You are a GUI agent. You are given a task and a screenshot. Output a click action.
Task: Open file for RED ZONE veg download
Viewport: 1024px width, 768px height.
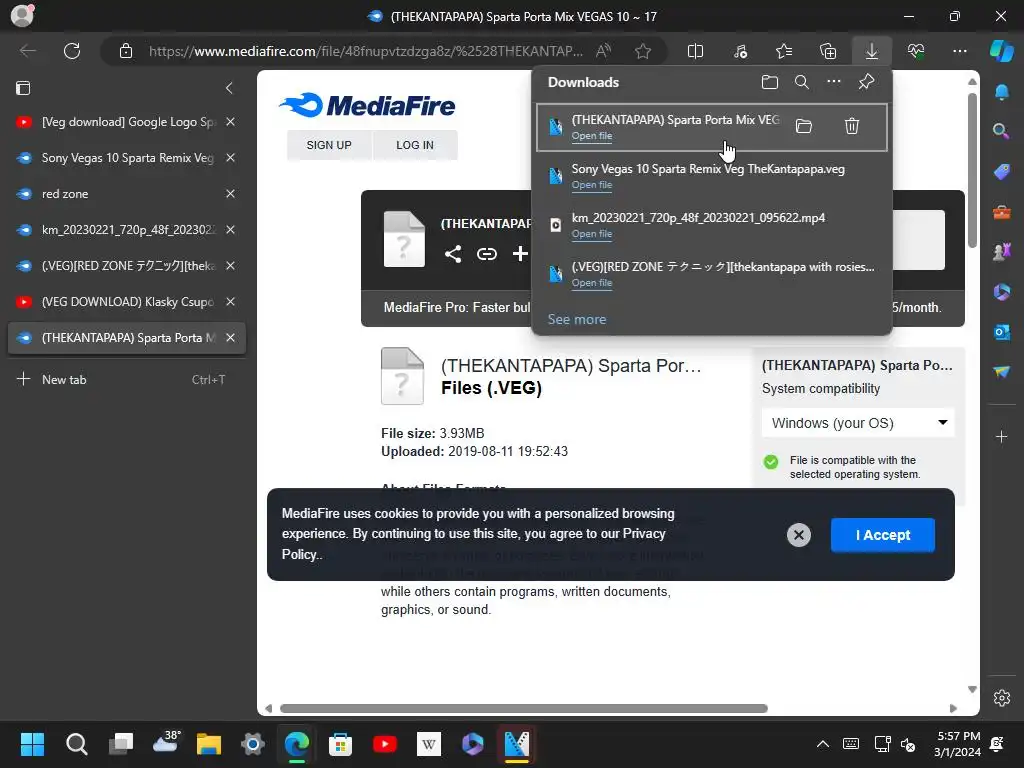click(592, 283)
